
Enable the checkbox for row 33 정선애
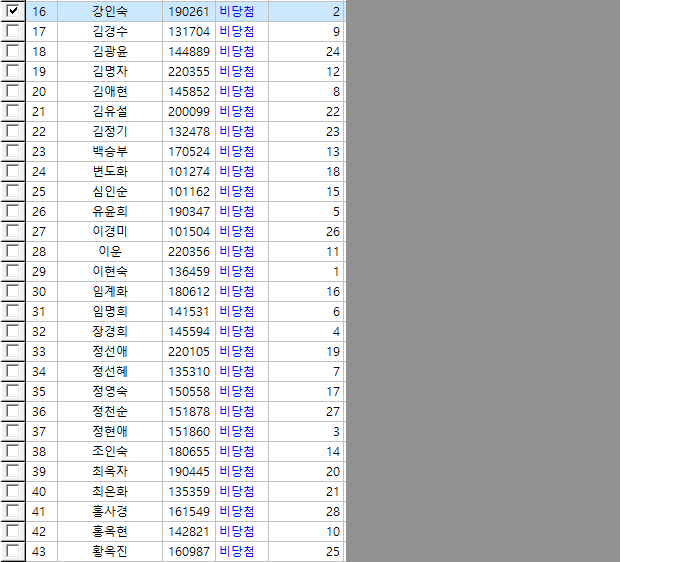point(13,350)
